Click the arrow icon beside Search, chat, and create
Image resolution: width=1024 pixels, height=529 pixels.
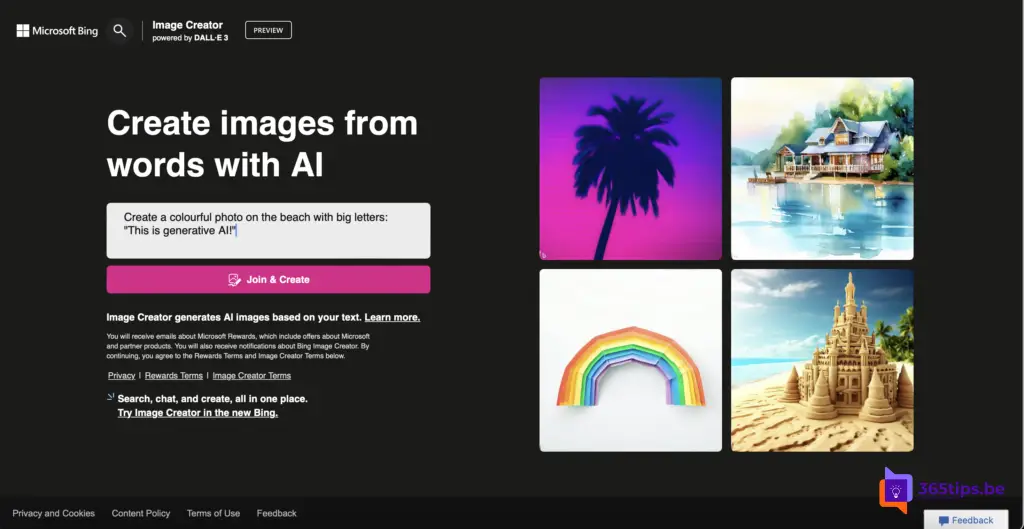110,397
